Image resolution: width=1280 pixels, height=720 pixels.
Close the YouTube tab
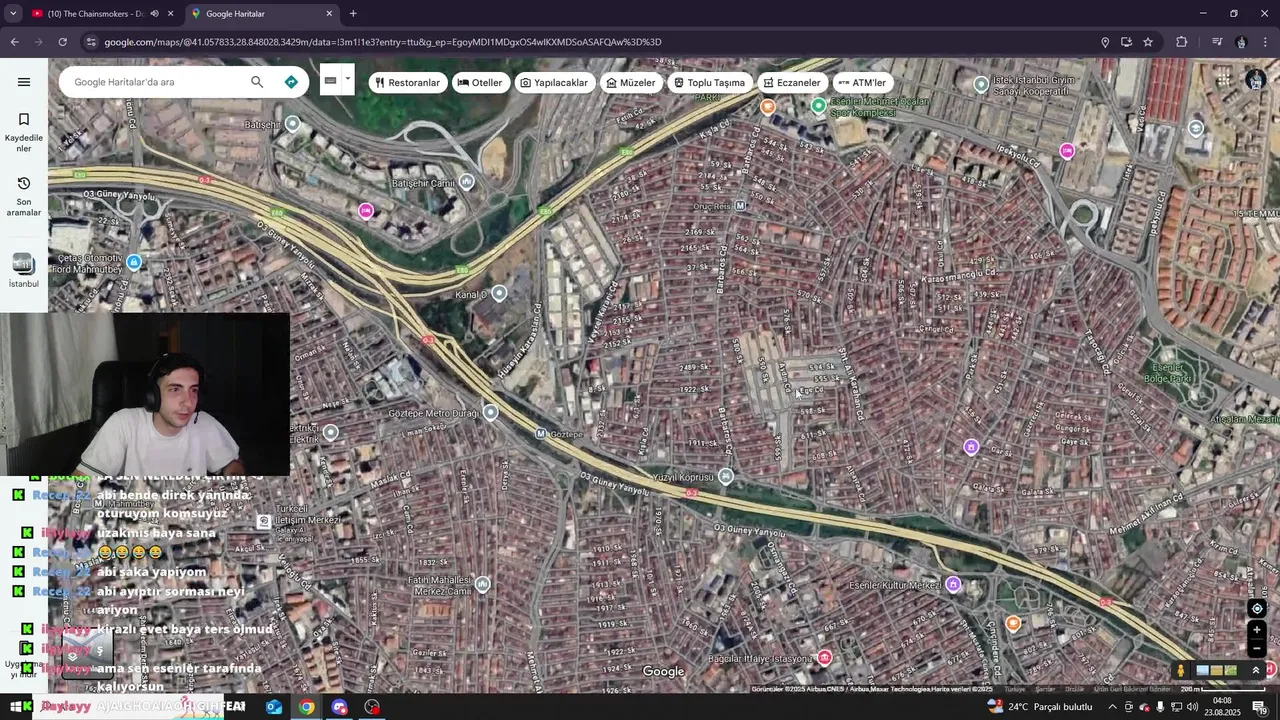tap(170, 14)
